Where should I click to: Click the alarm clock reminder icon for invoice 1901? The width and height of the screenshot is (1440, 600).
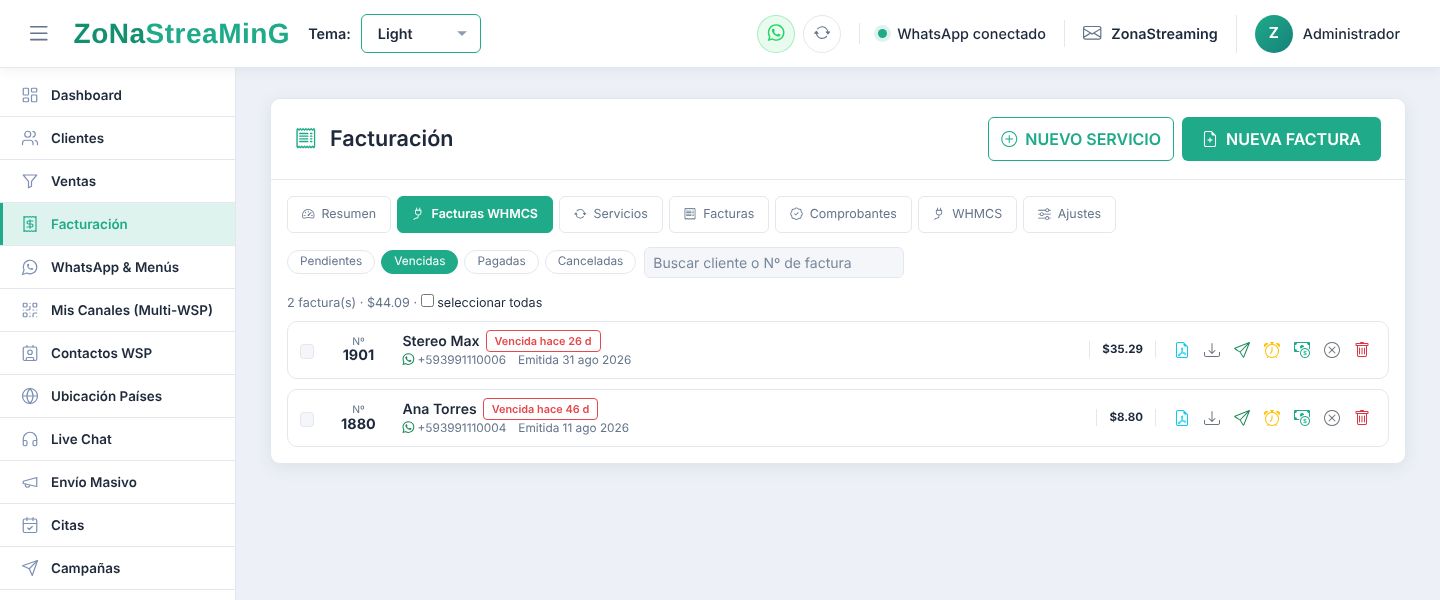coord(1272,350)
